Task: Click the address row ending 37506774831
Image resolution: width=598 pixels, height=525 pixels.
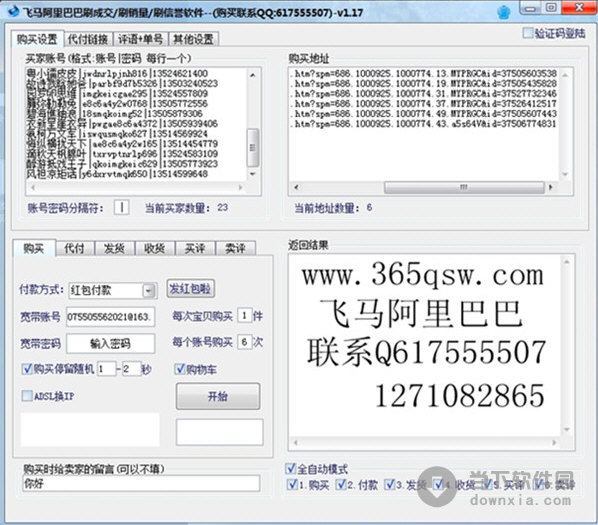Action: (423, 123)
